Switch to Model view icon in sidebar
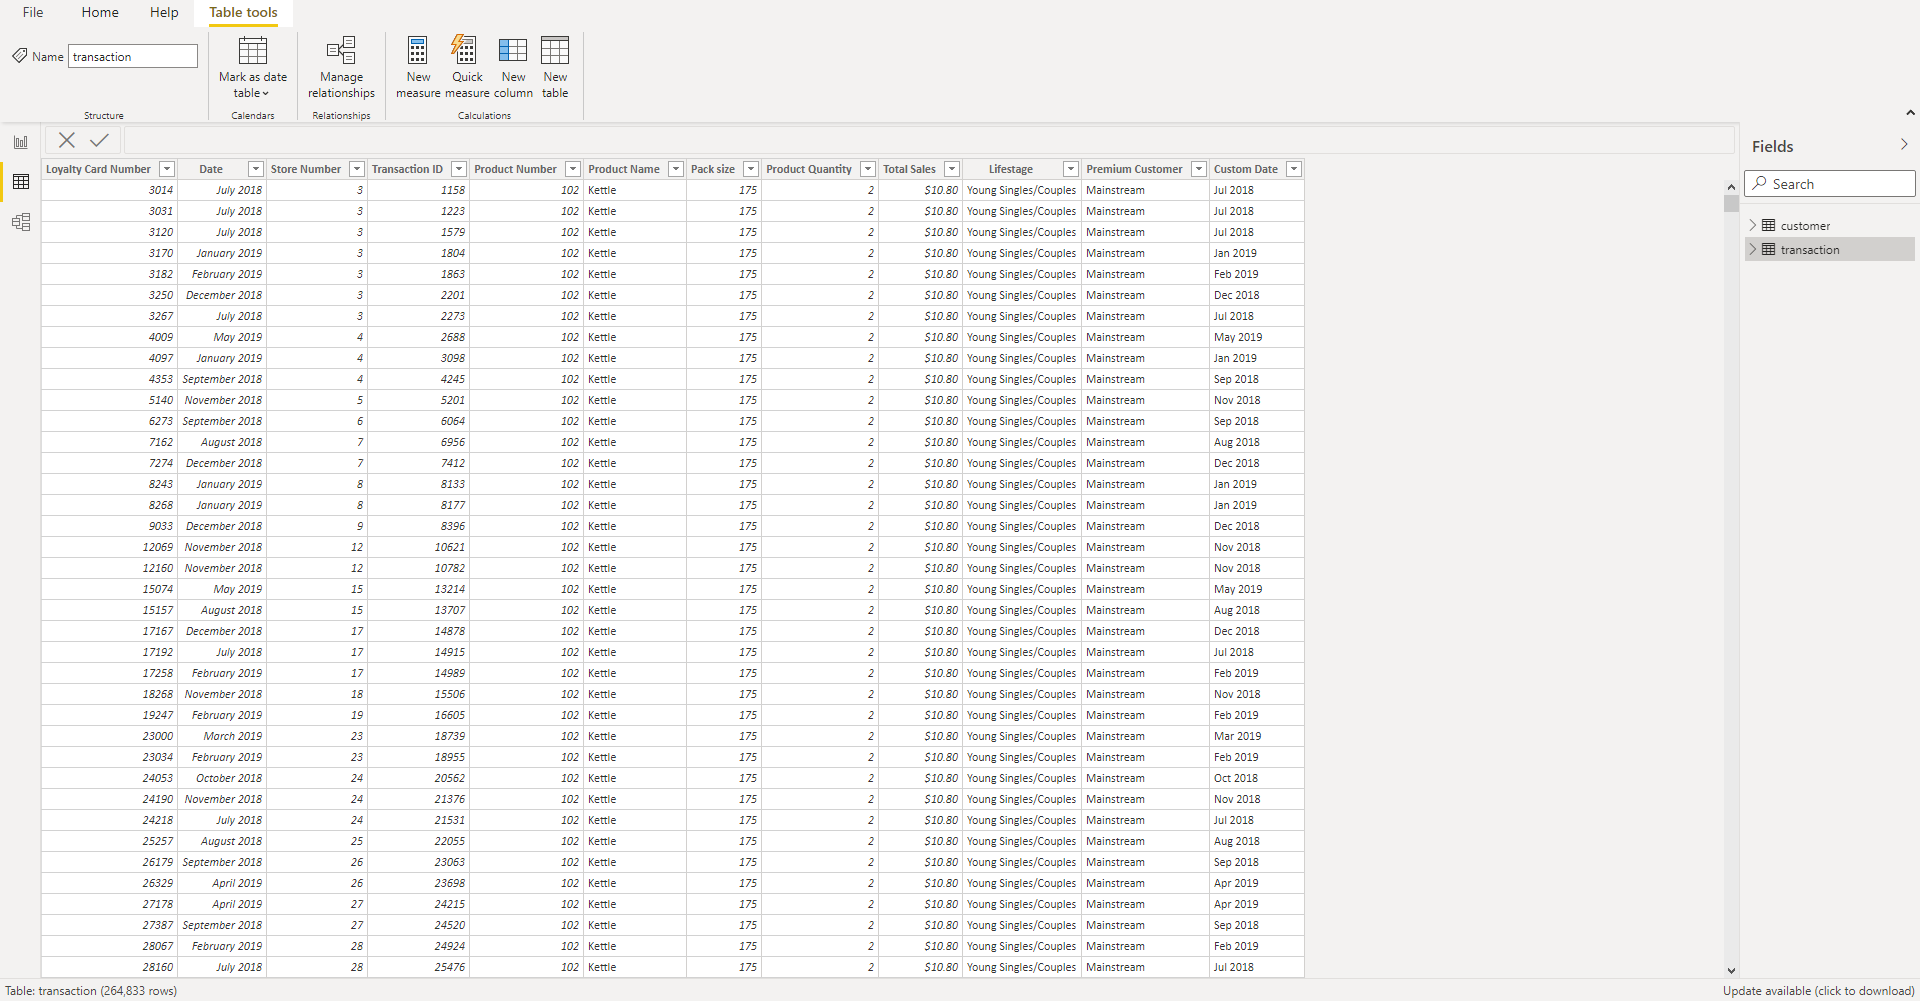1920x1001 pixels. pyautogui.click(x=21, y=222)
